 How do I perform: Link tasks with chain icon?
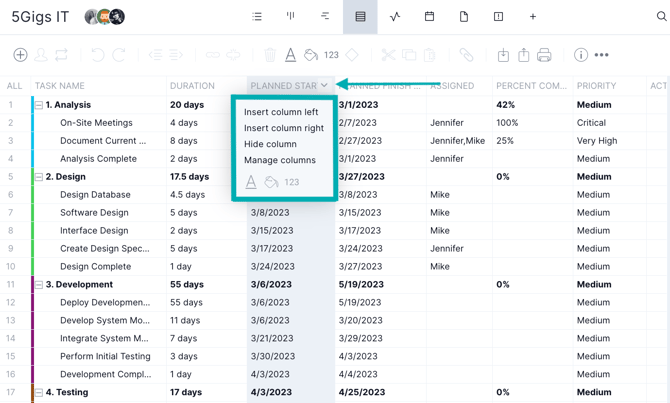pos(212,55)
